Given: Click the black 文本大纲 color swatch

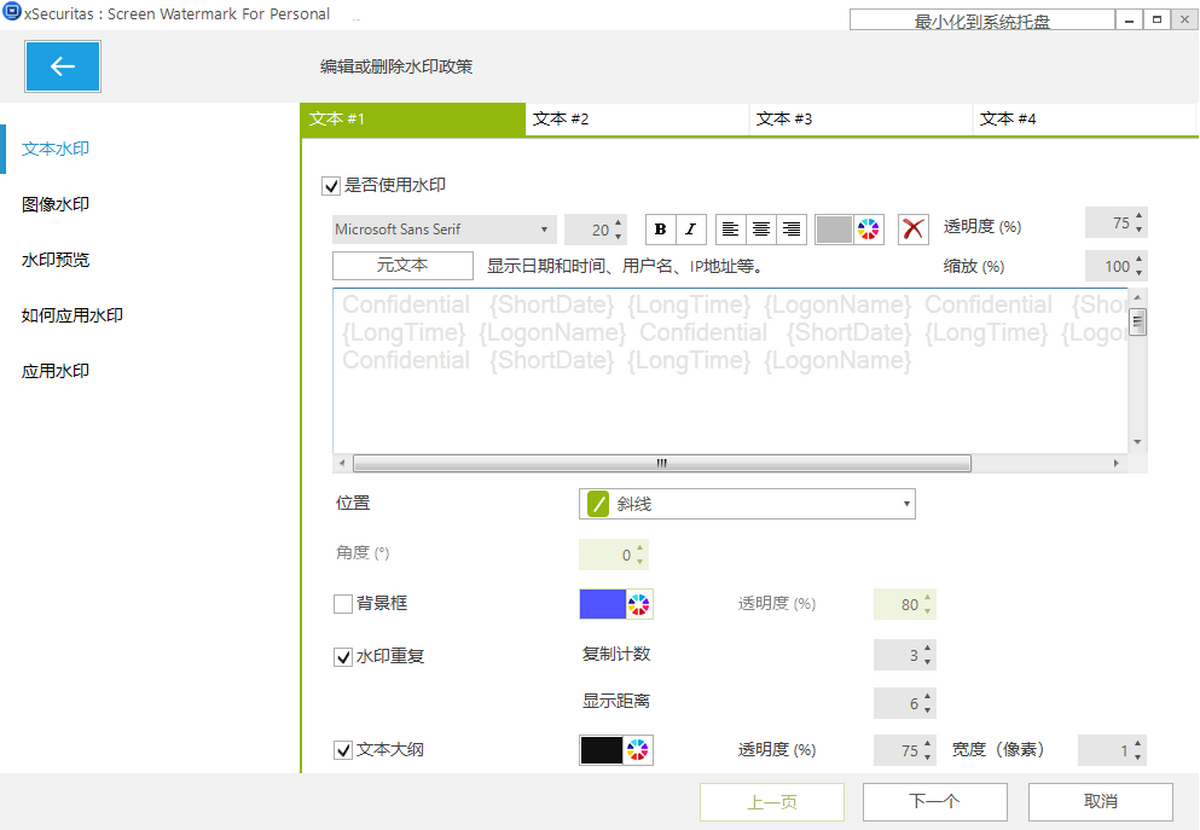Looking at the screenshot, I should click(x=602, y=750).
